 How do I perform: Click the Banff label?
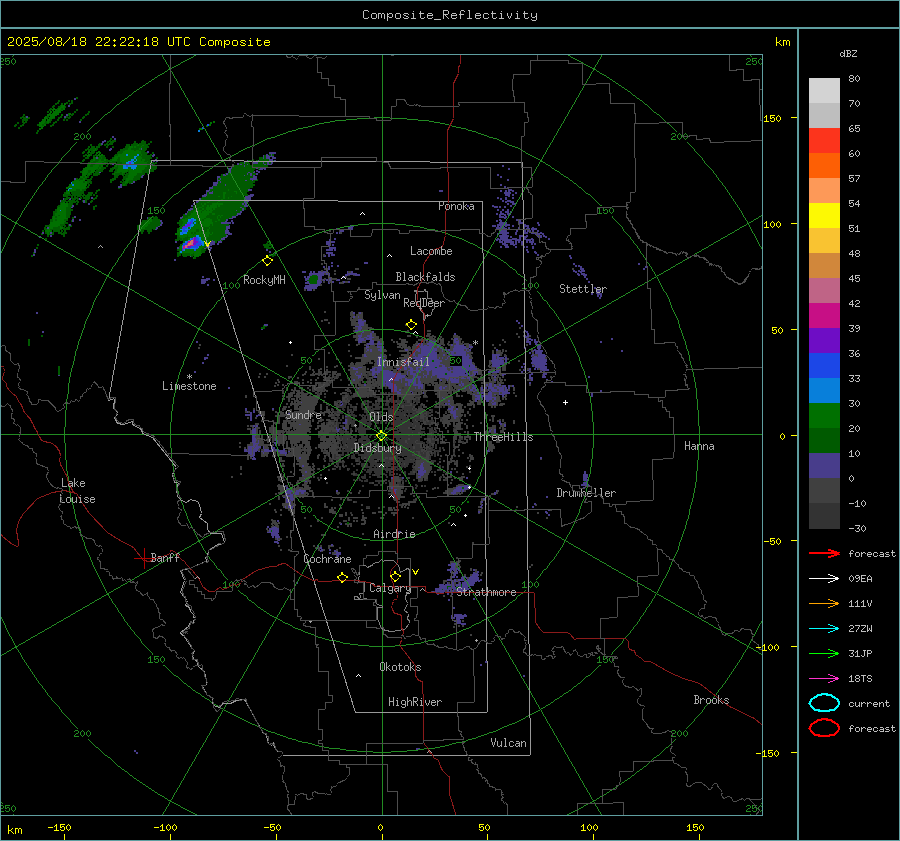(x=165, y=557)
